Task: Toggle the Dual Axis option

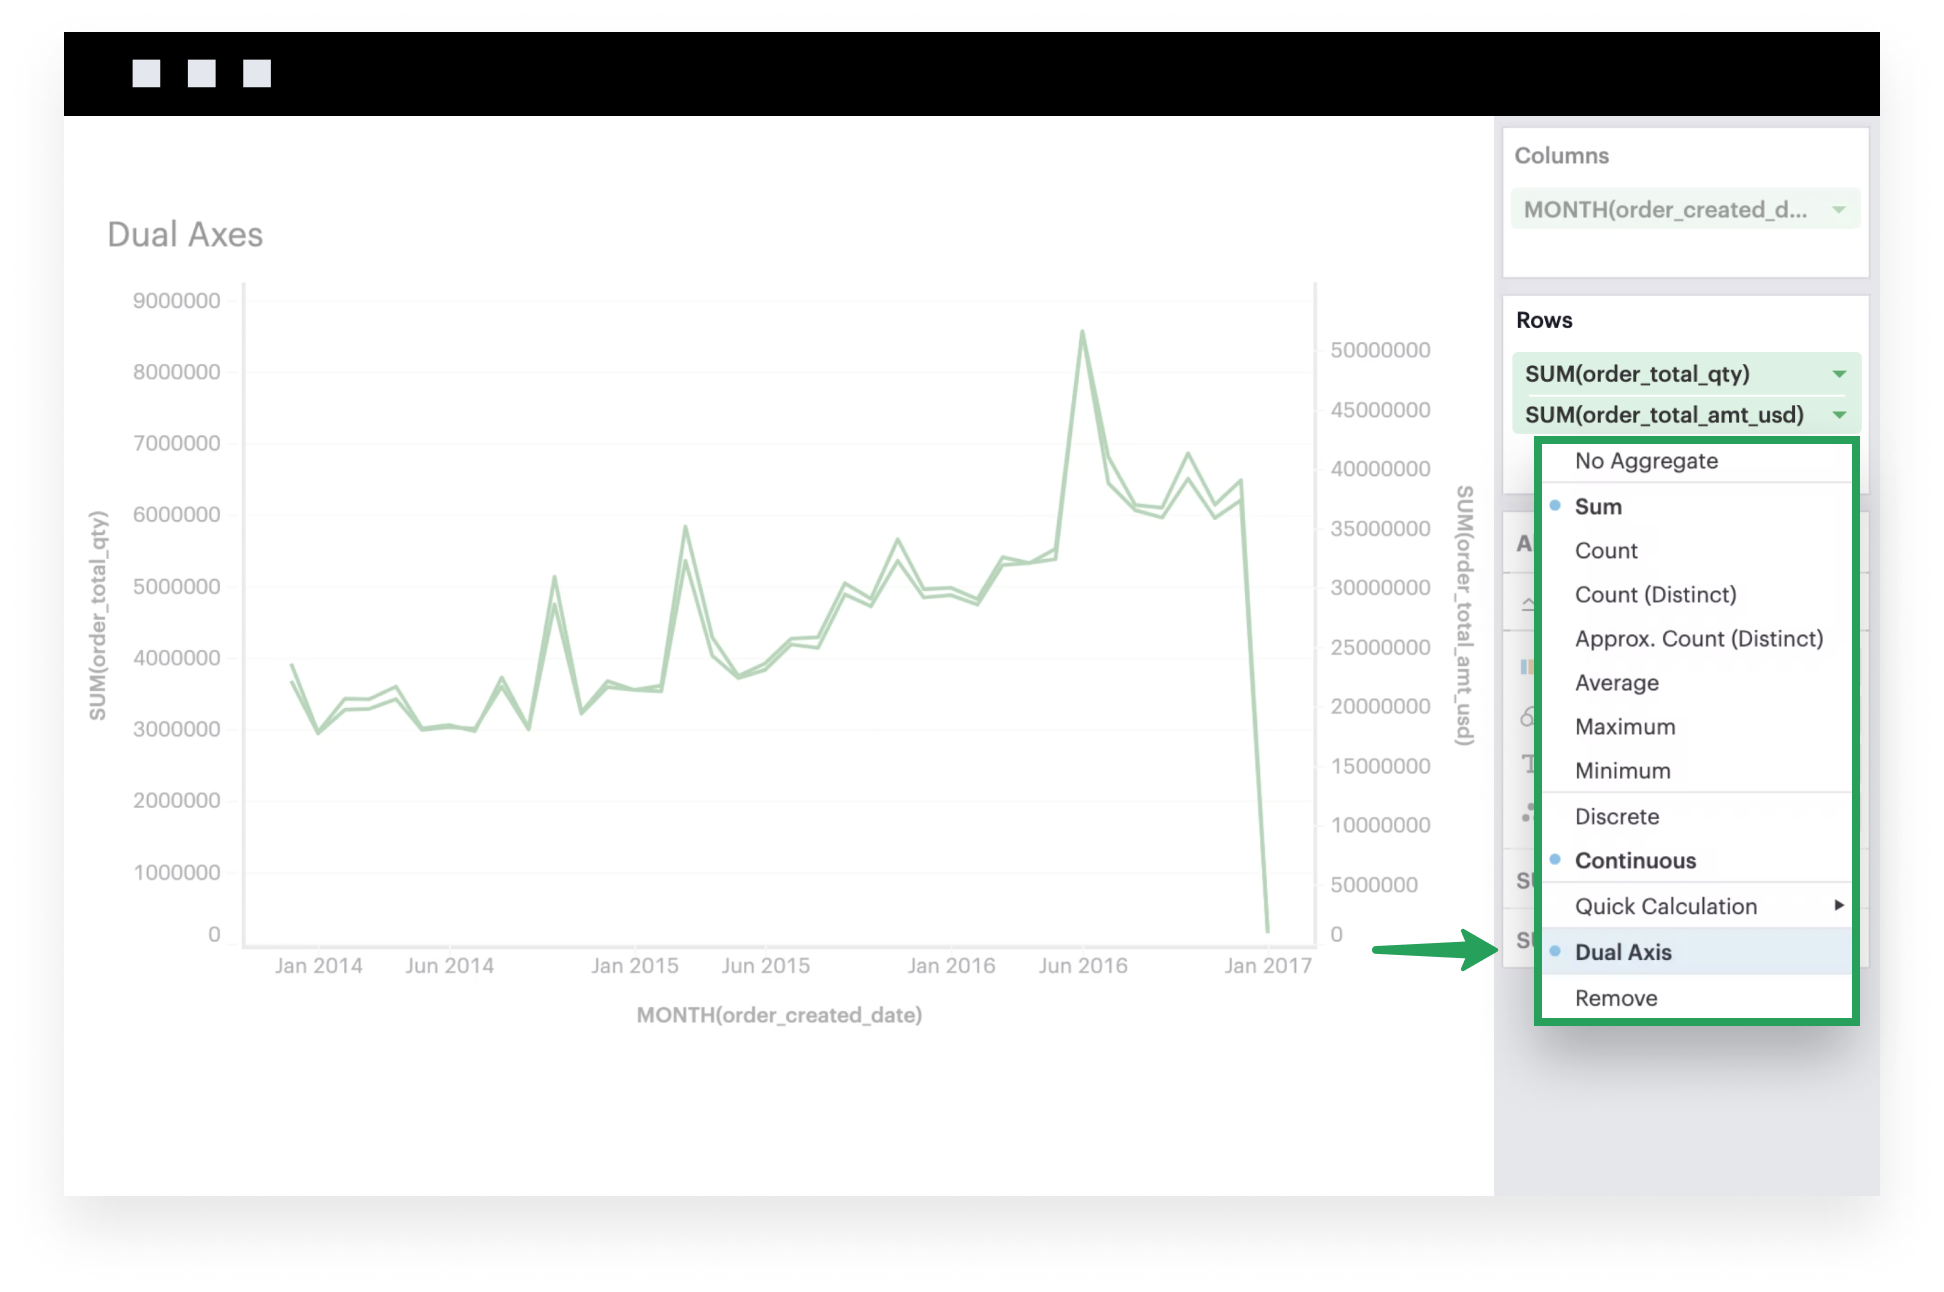Action: click(1623, 952)
